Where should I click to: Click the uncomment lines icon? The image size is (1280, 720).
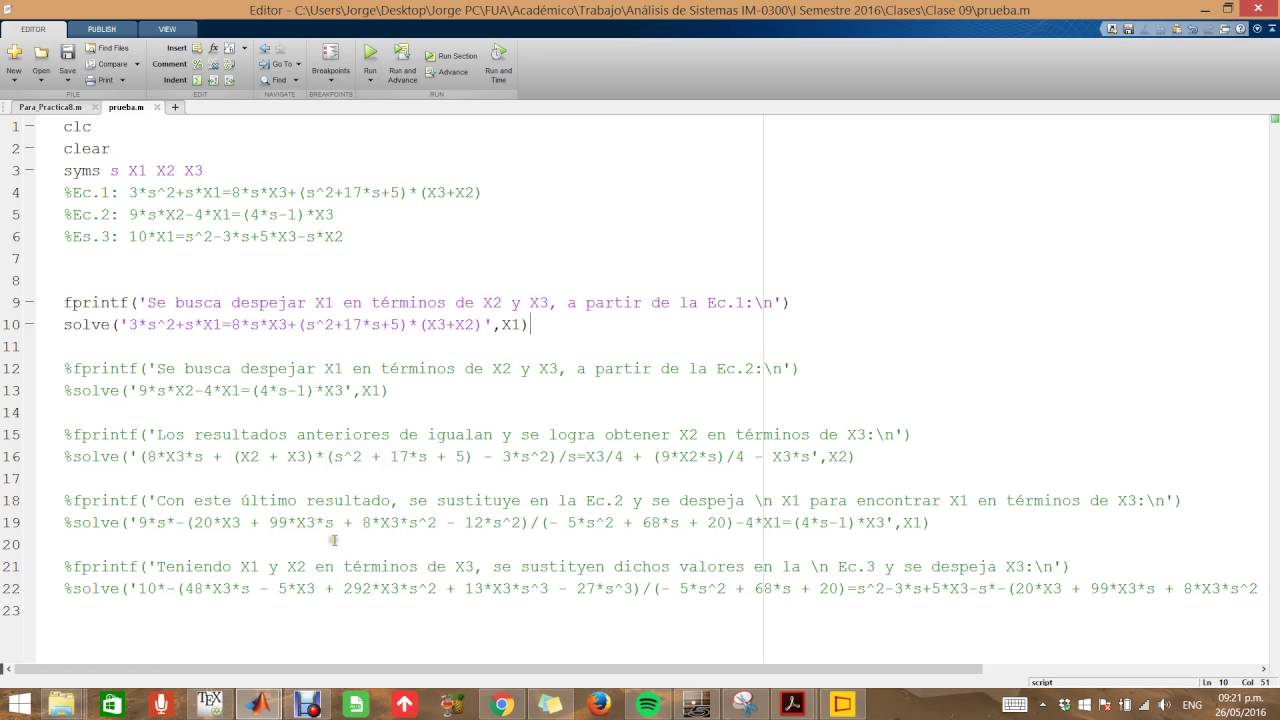(213, 64)
